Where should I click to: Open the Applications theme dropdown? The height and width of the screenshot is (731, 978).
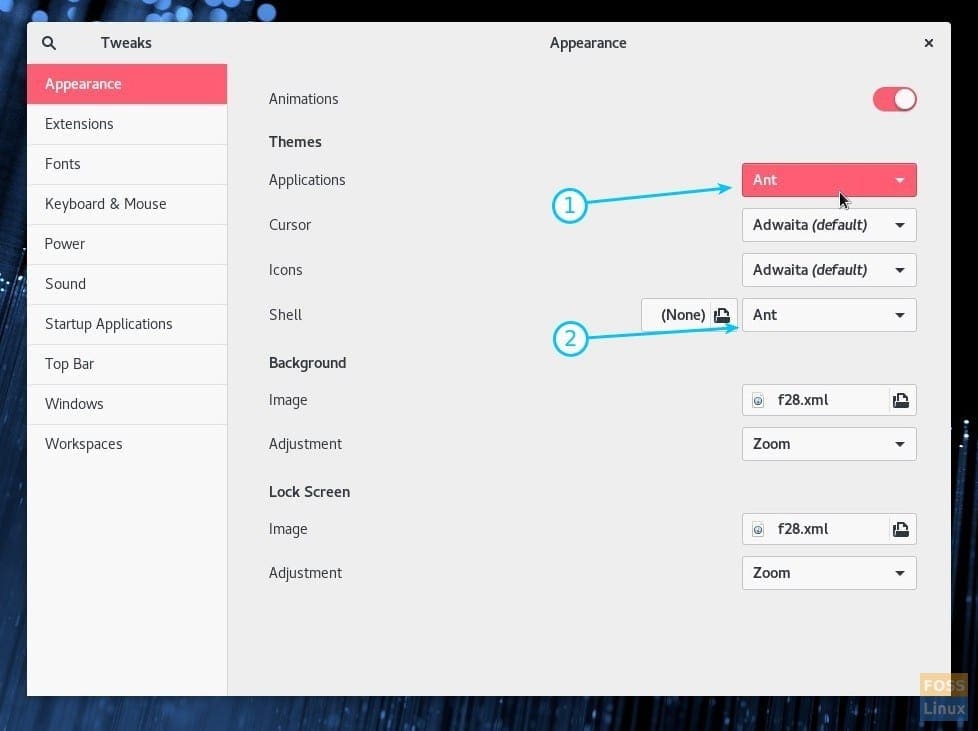coord(829,180)
